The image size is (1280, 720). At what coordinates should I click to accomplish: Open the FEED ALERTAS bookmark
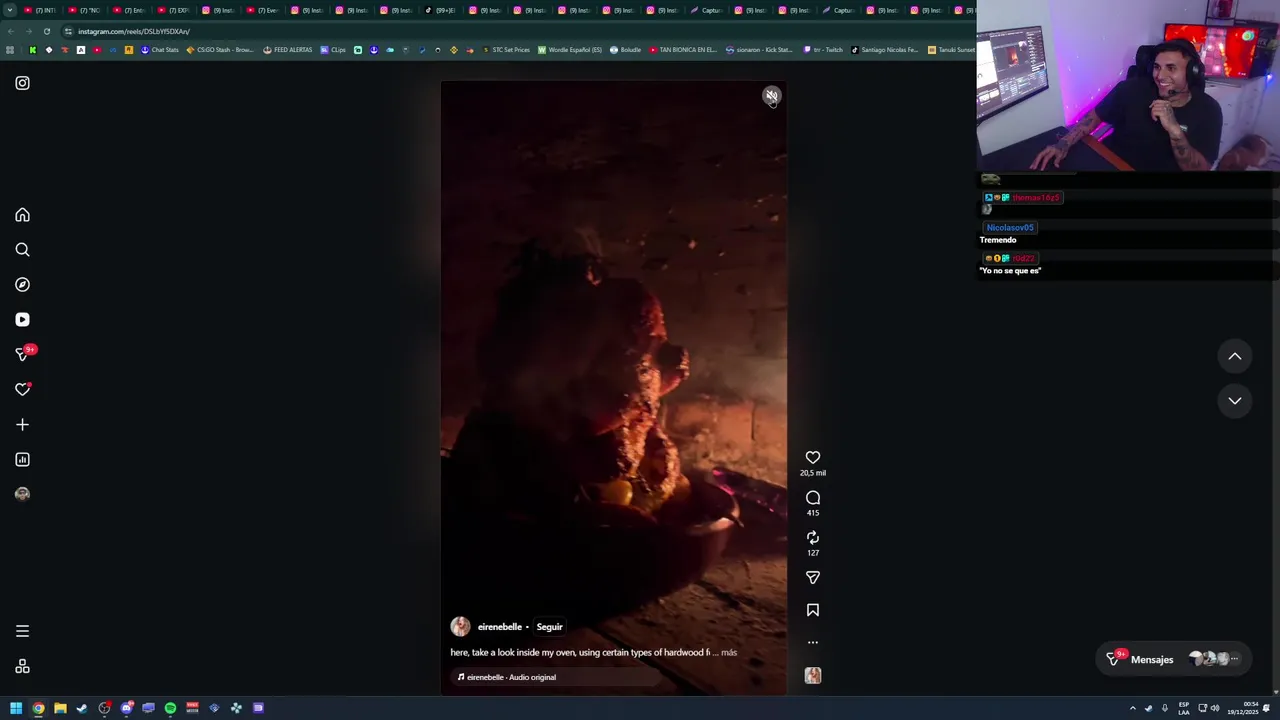coord(288,50)
